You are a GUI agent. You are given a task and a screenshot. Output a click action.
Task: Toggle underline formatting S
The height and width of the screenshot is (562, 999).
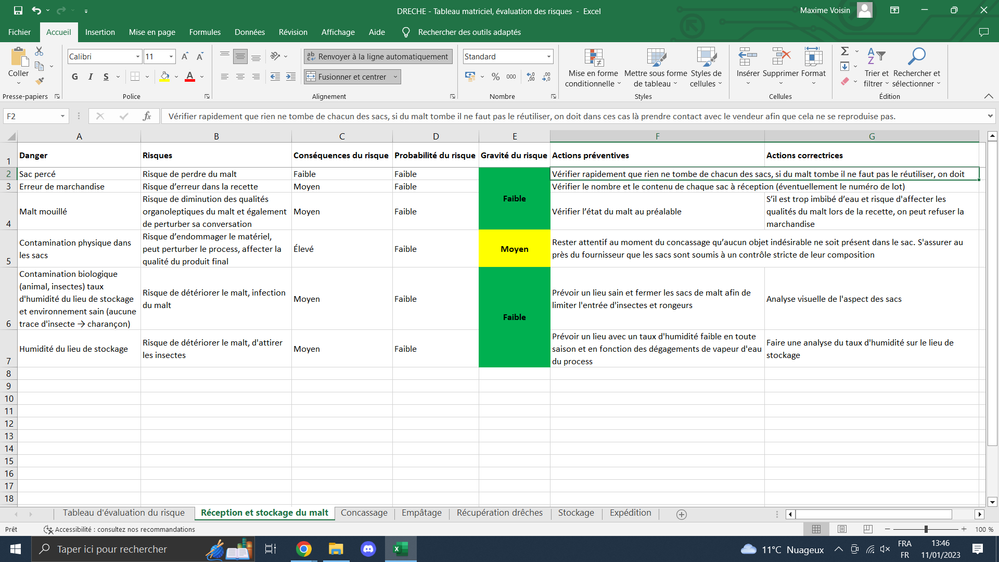tap(106, 76)
